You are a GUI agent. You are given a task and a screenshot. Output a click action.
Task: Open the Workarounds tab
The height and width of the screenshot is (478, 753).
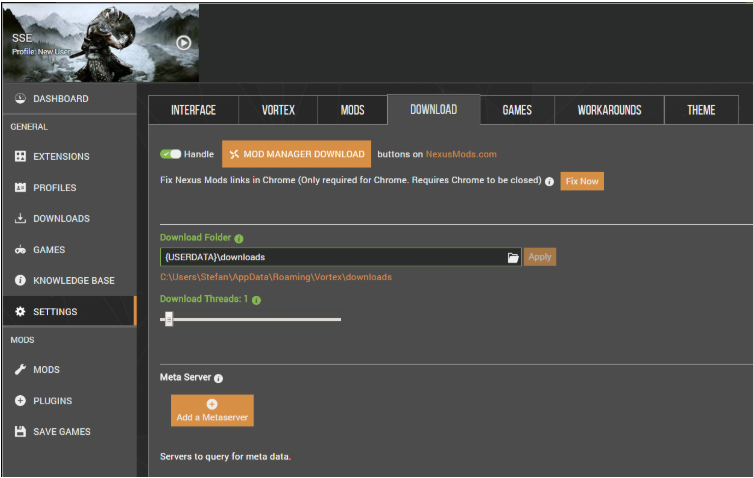pyautogui.click(x=609, y=110)
